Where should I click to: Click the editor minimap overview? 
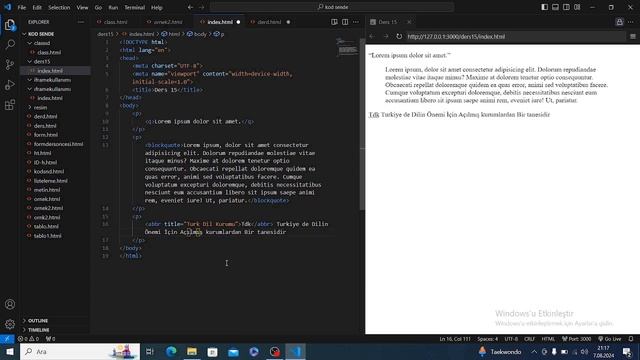pyautogui.click(x=347, y=47)
